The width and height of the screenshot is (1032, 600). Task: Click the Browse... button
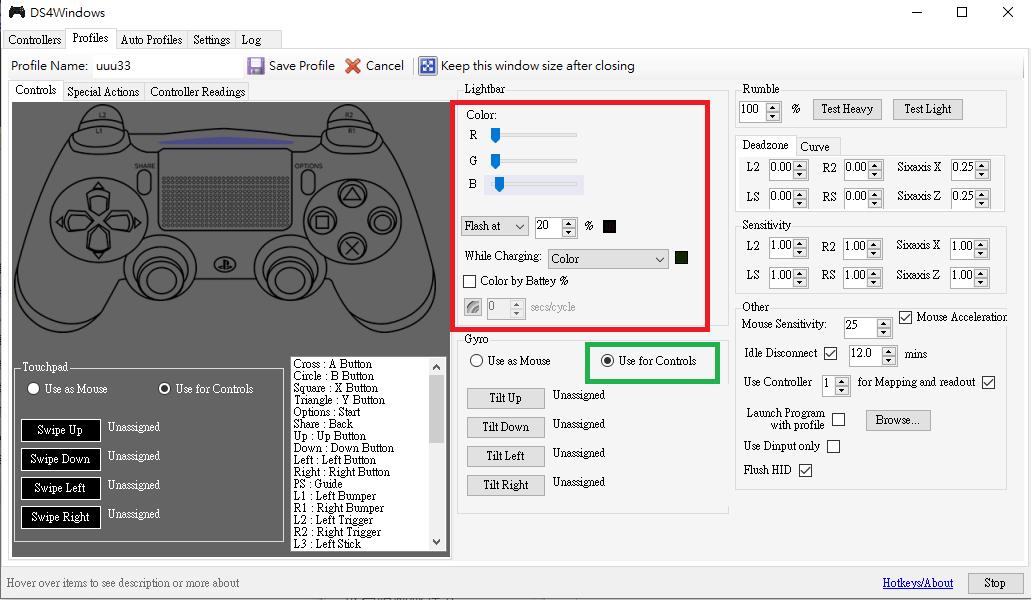point(898,420)
